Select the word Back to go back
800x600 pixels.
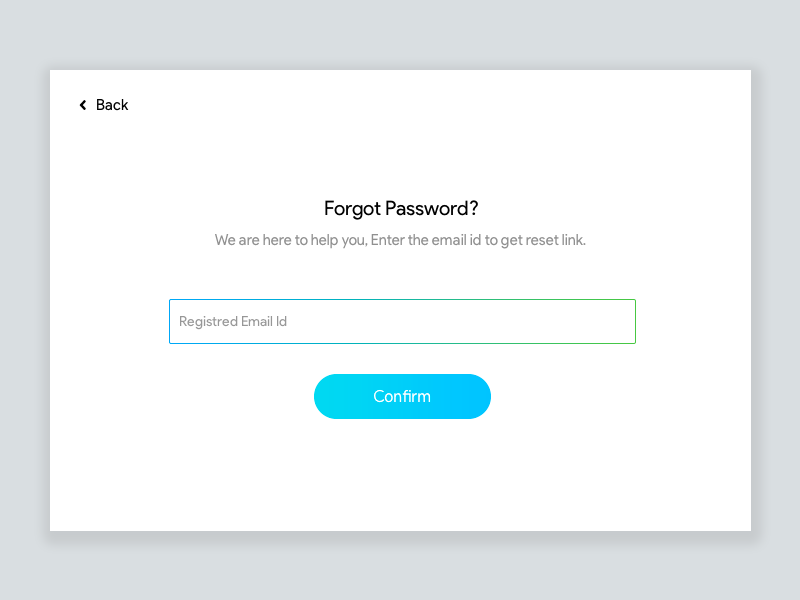(x=111, y=105)
